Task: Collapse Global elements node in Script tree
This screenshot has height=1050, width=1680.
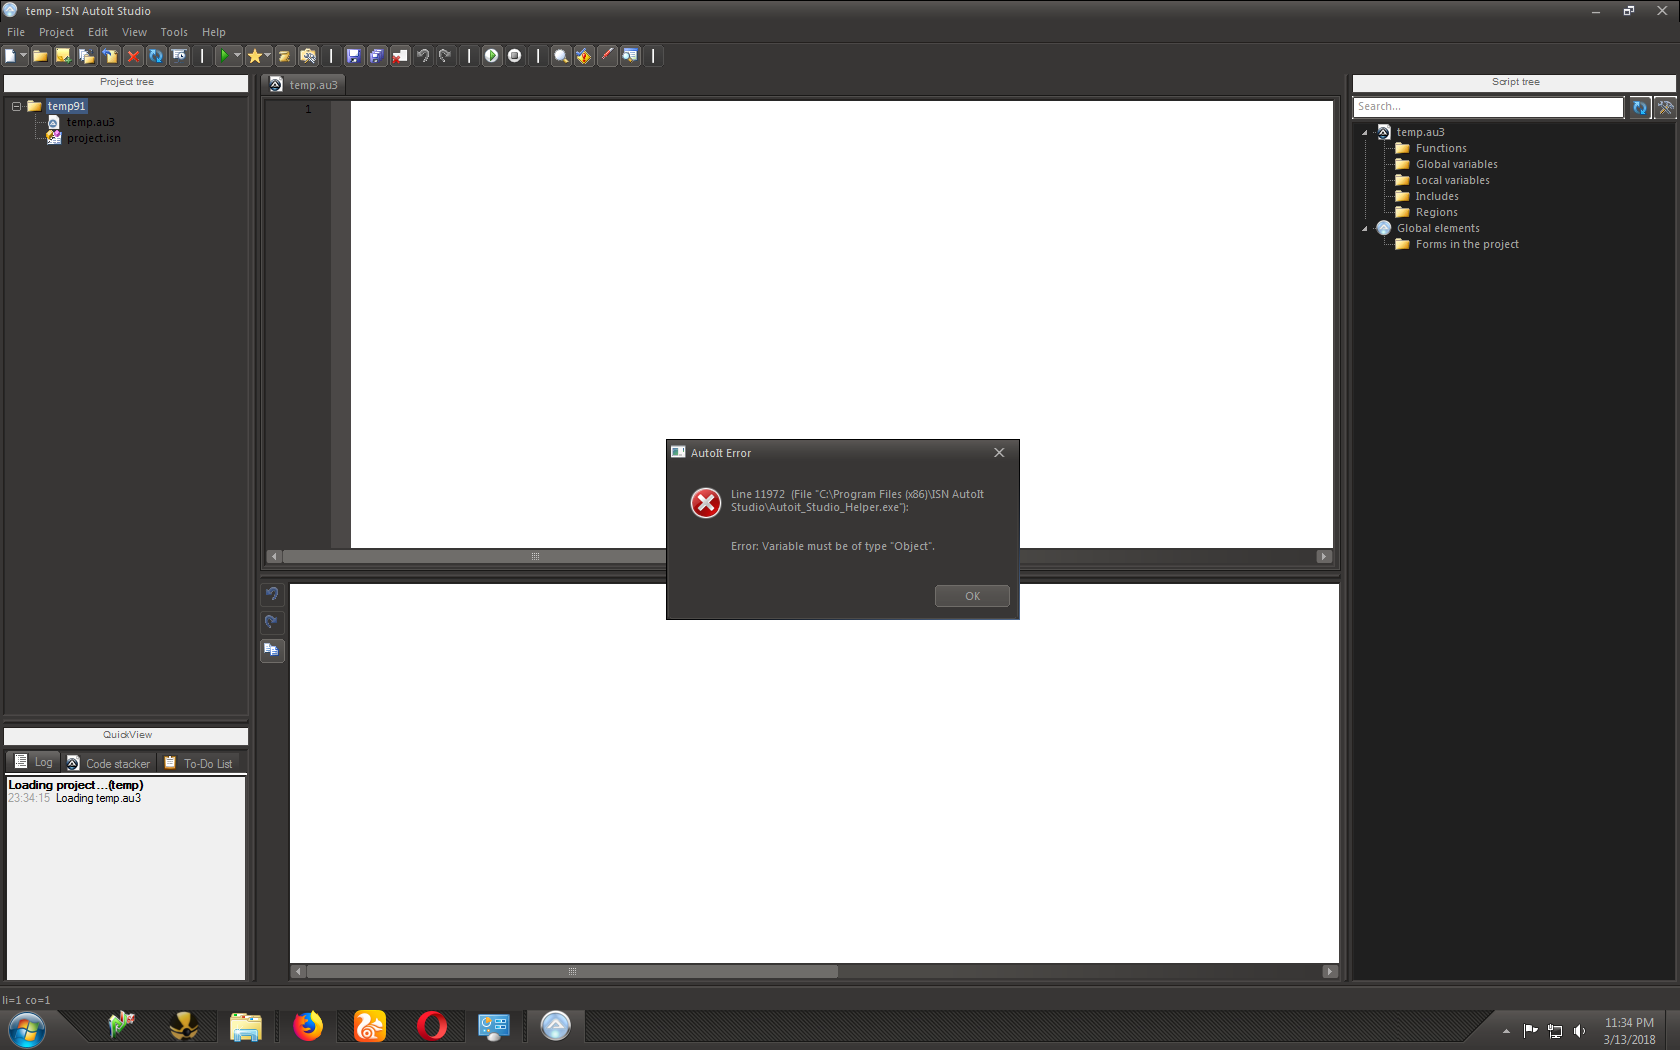Action: point(1365,228)
